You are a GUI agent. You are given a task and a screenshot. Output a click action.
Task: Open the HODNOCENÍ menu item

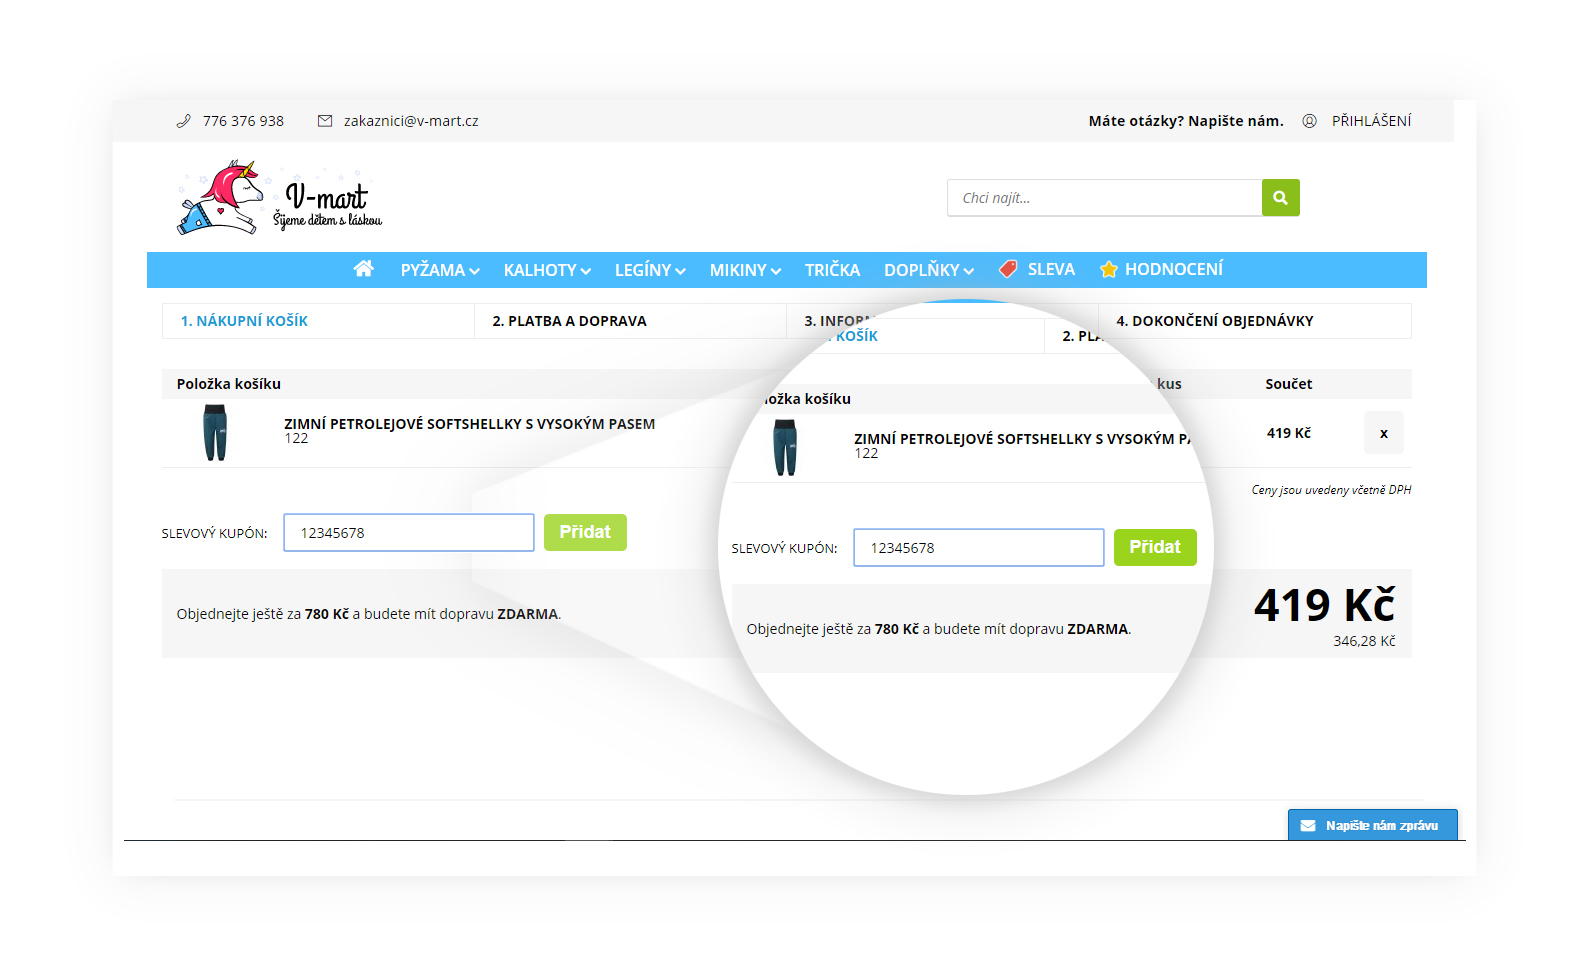pos(1174,269)
